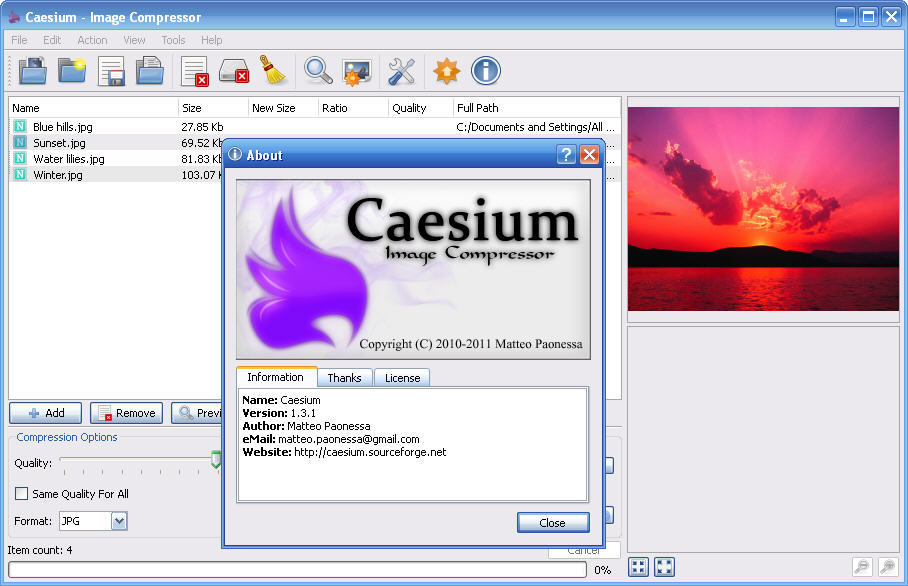Open the Format dropdown showing JPG
The width and height of the screenshot is (908, 586).
[x=93, y=521]
